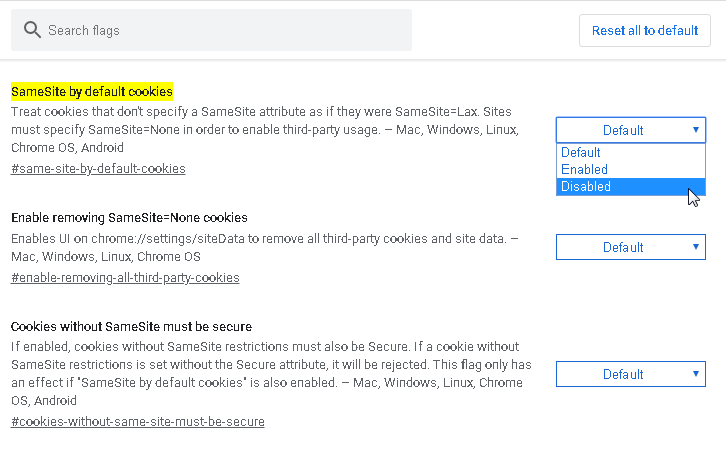The height and width of the screenshot is (452, 726).
Task: Click arrow on the must-be-secure flag dropdown
Action: pos(695,374)
